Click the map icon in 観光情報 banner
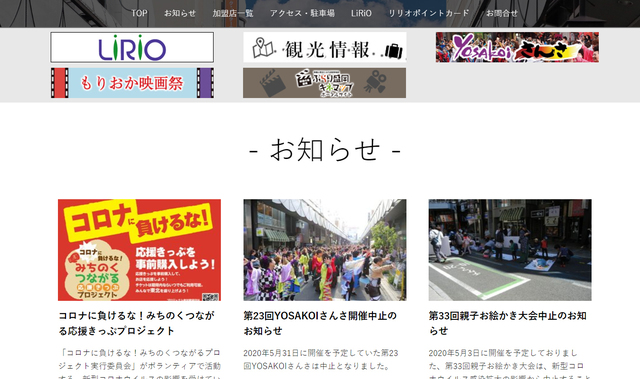The image size is (640, 379). click(263, 48)
